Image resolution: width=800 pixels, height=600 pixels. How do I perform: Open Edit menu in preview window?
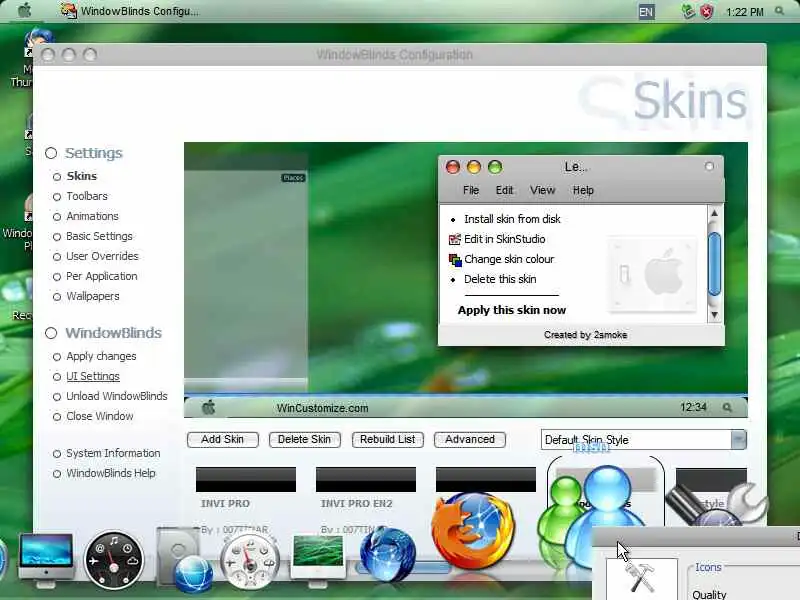504,190
